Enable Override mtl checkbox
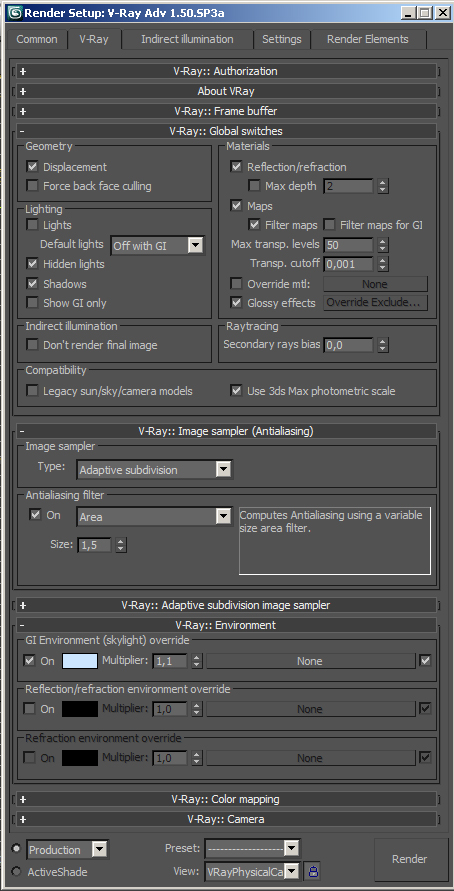This screenshot has width=454, height=891. 236,284
